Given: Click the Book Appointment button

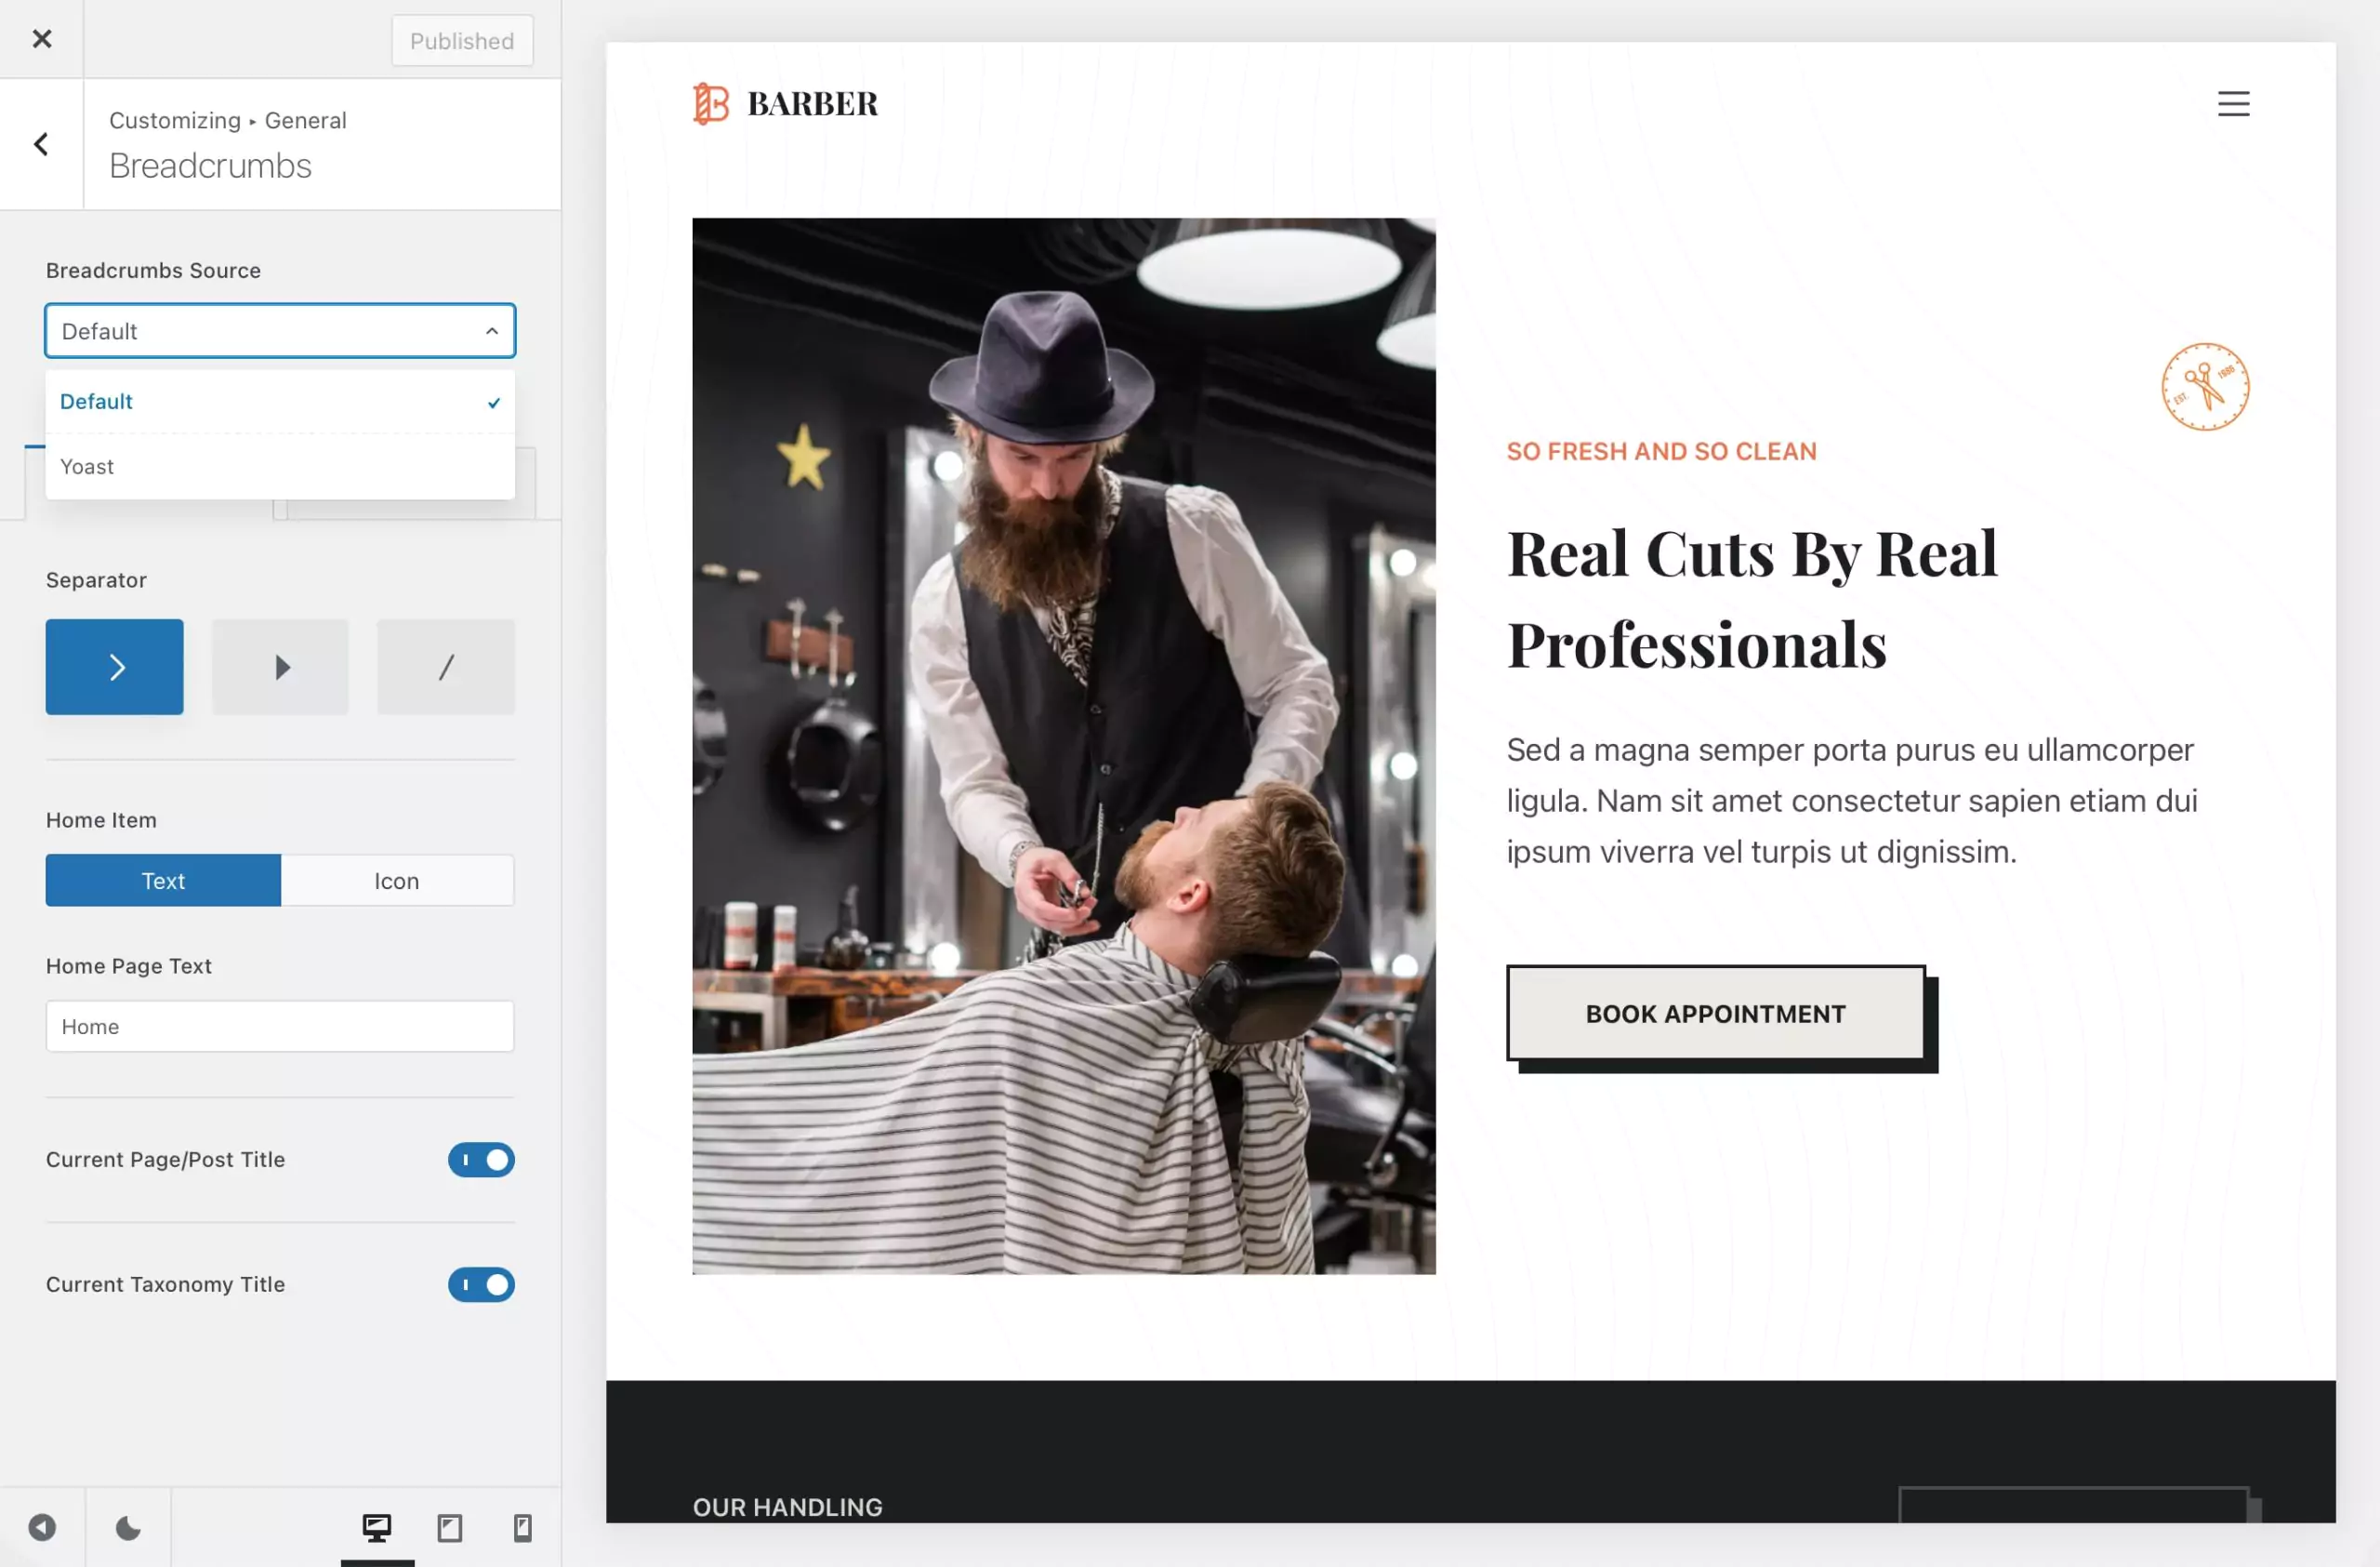Looking at the screenshot, I should coord(1715,1014).
